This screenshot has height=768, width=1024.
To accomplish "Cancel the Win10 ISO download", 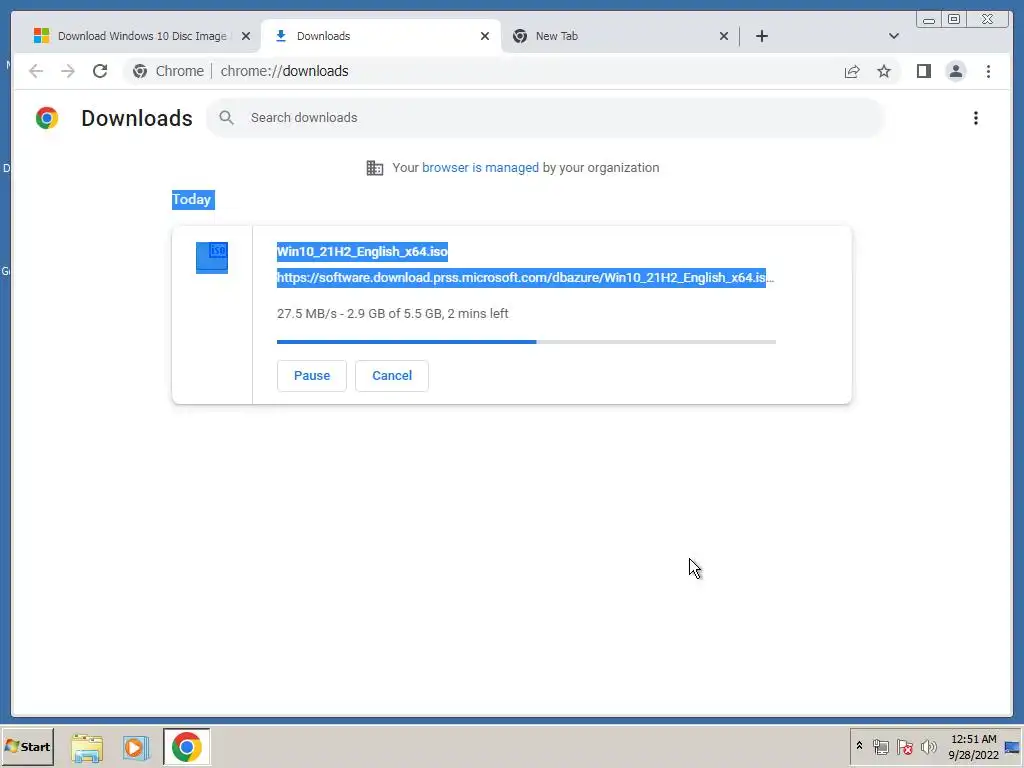I will coord(392,376).
